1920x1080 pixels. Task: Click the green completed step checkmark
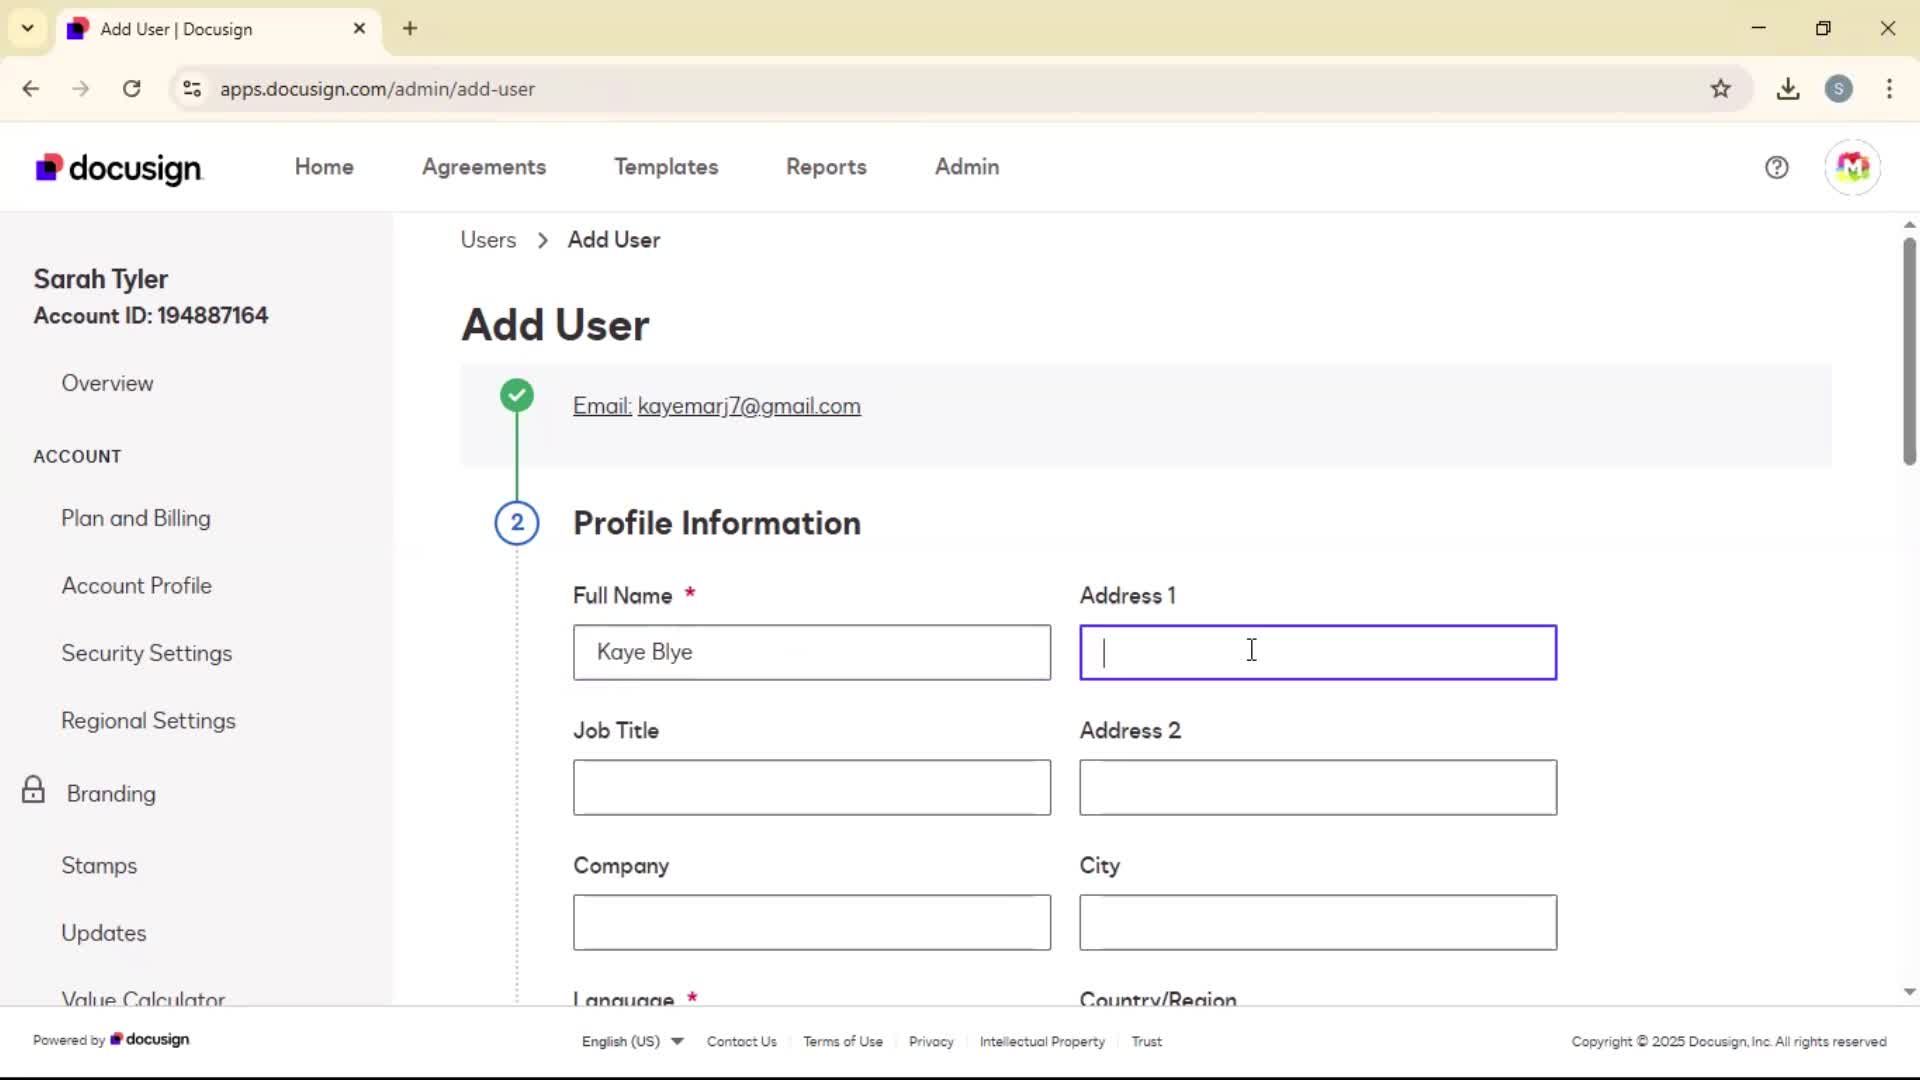[x=517, y=395]
